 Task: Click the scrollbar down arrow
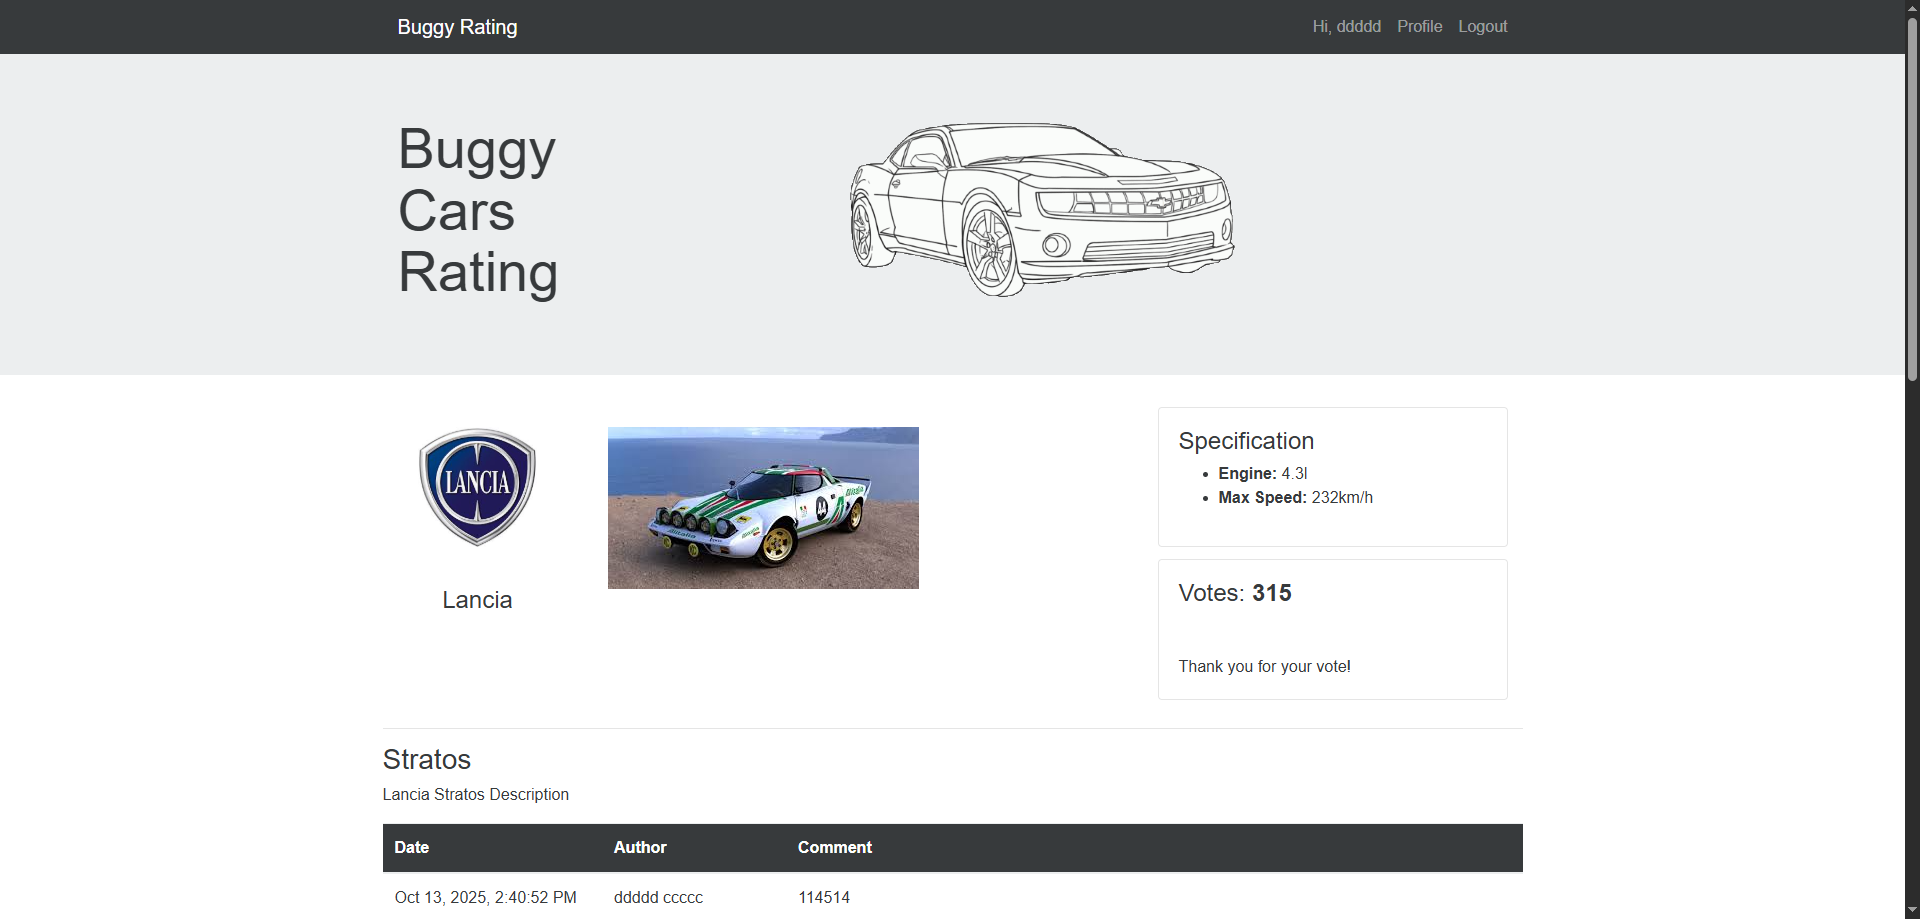(x=1912, y=910)
